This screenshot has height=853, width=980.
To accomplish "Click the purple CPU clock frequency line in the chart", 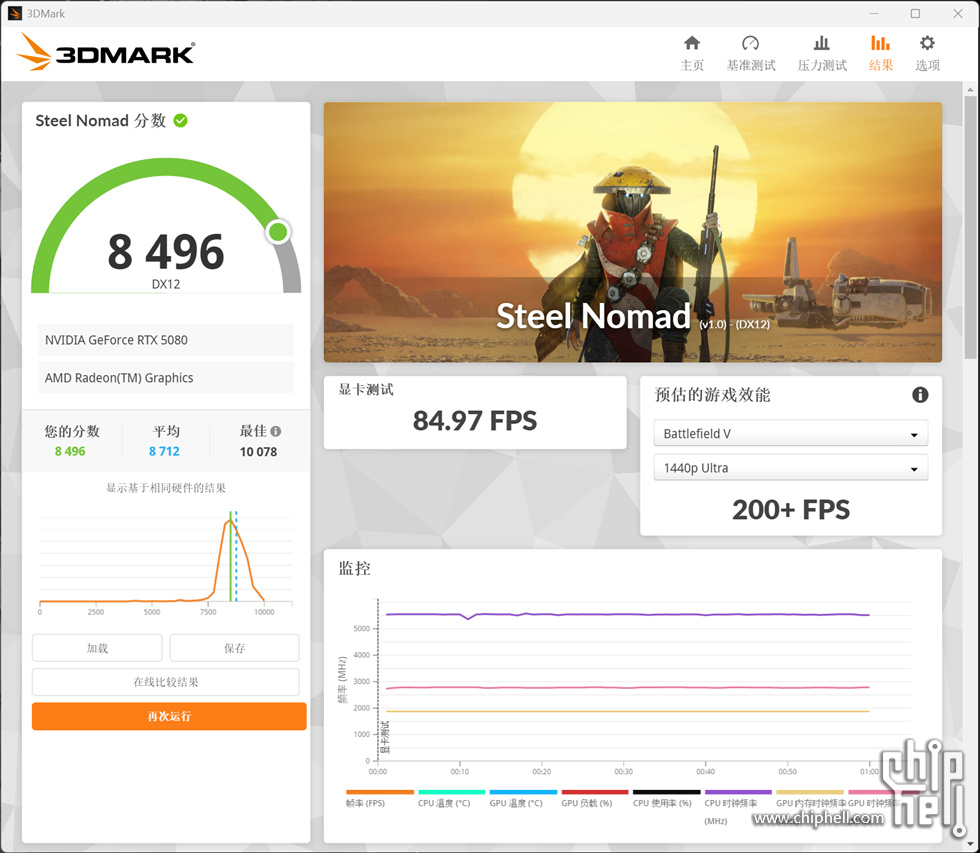I will pyautogui.click(x=627, y=615).
